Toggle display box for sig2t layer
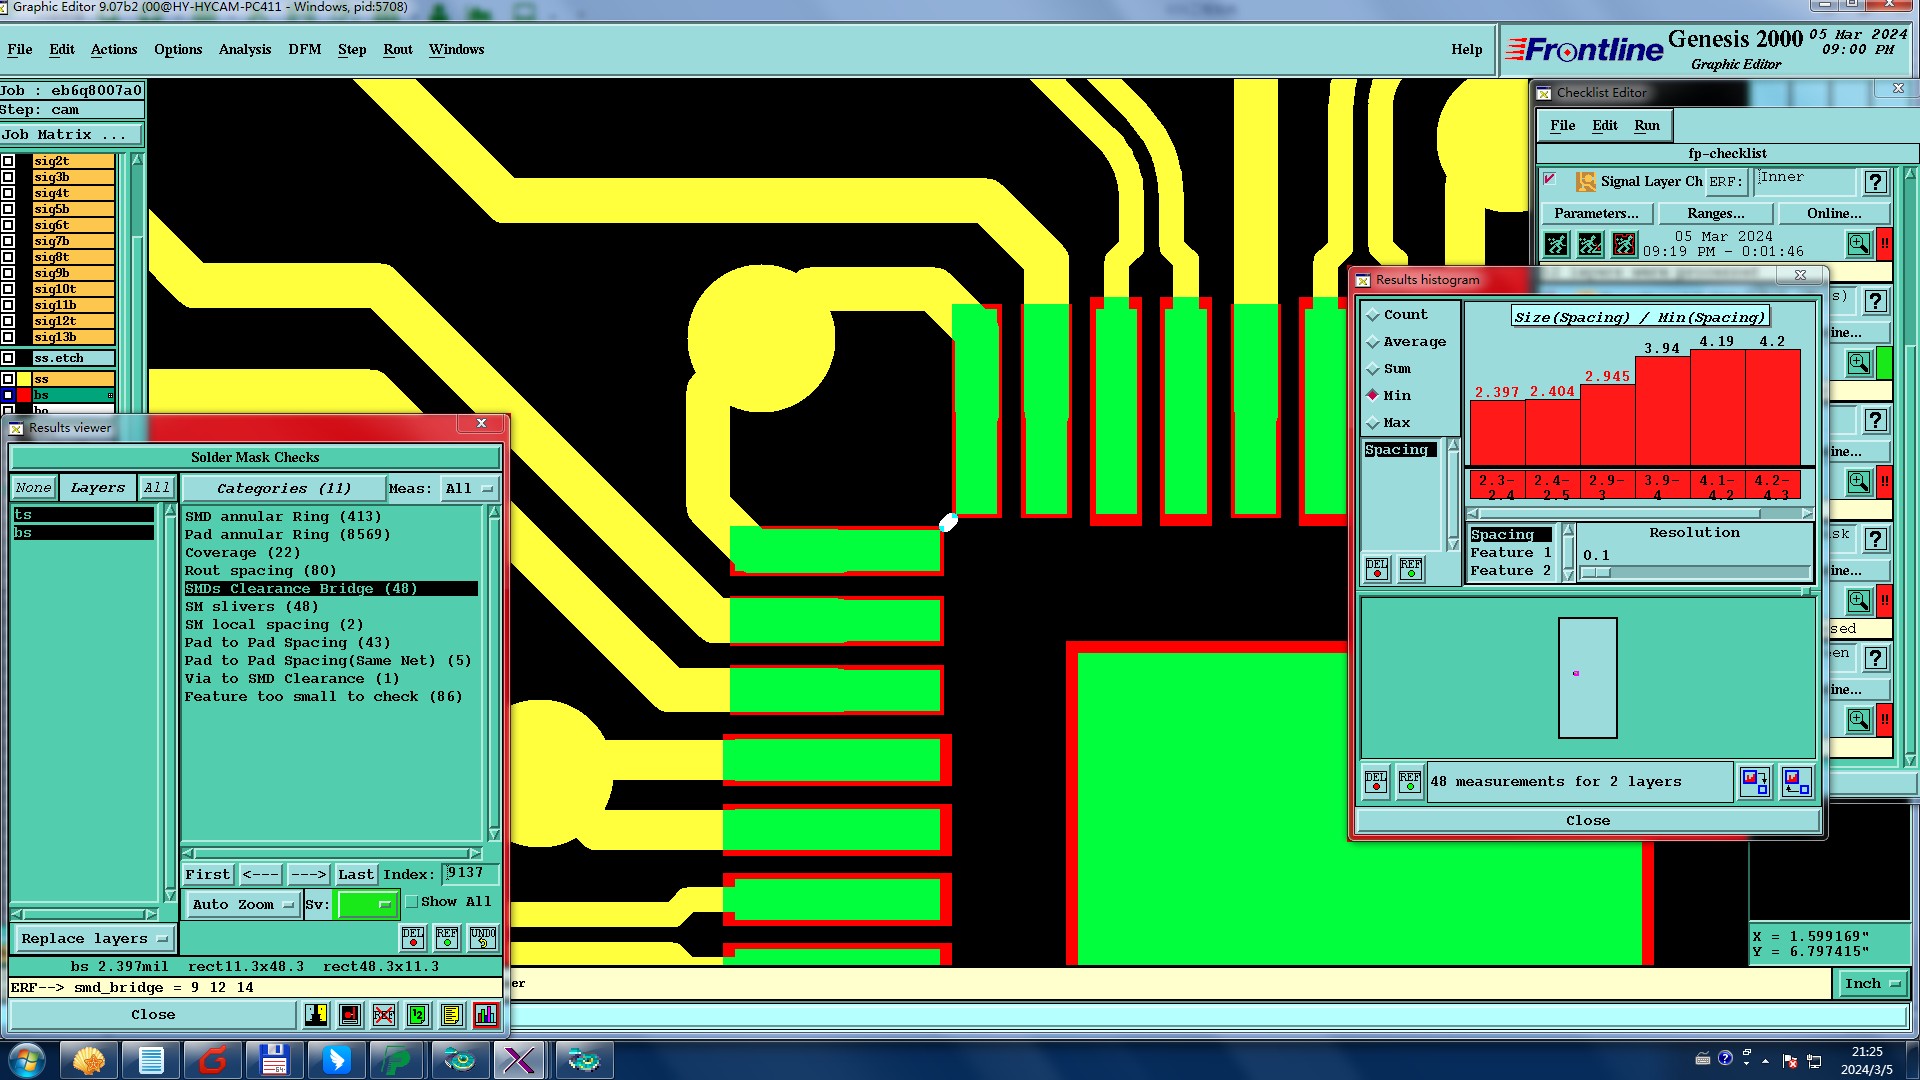Viewport: 1920px width, 1080px height. click(8, 161)
